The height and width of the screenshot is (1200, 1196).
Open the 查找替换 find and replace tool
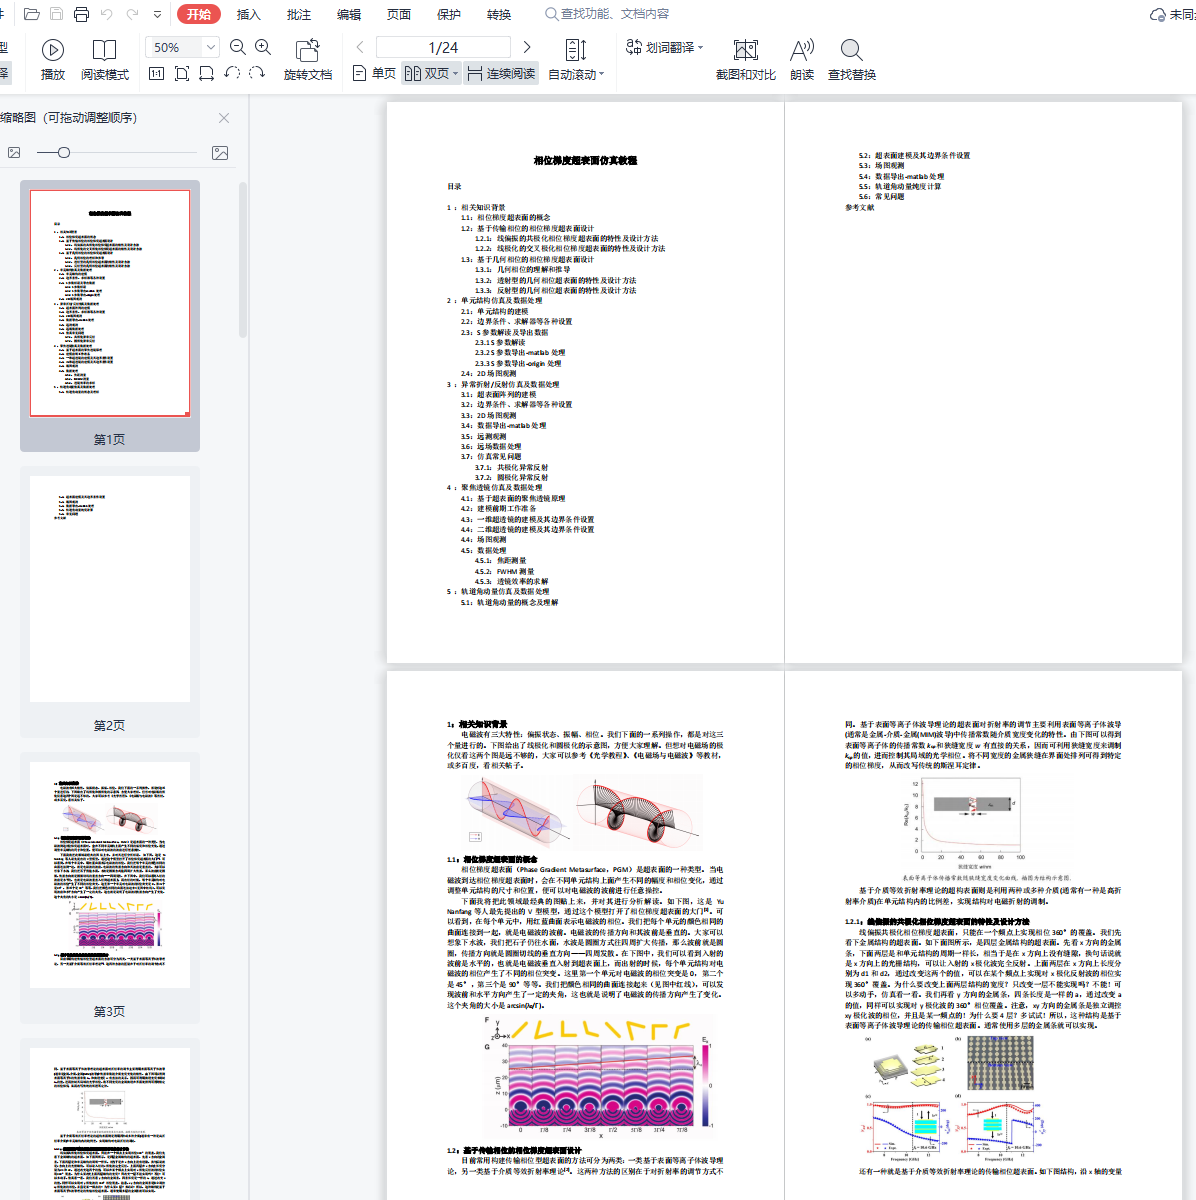click(x=852, y=59)
